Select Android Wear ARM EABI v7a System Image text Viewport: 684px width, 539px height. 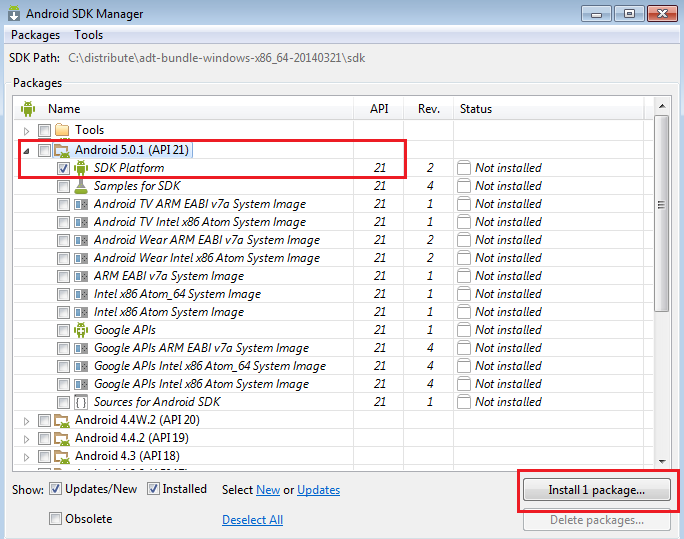pyautogui.click(x=207, y=240)
